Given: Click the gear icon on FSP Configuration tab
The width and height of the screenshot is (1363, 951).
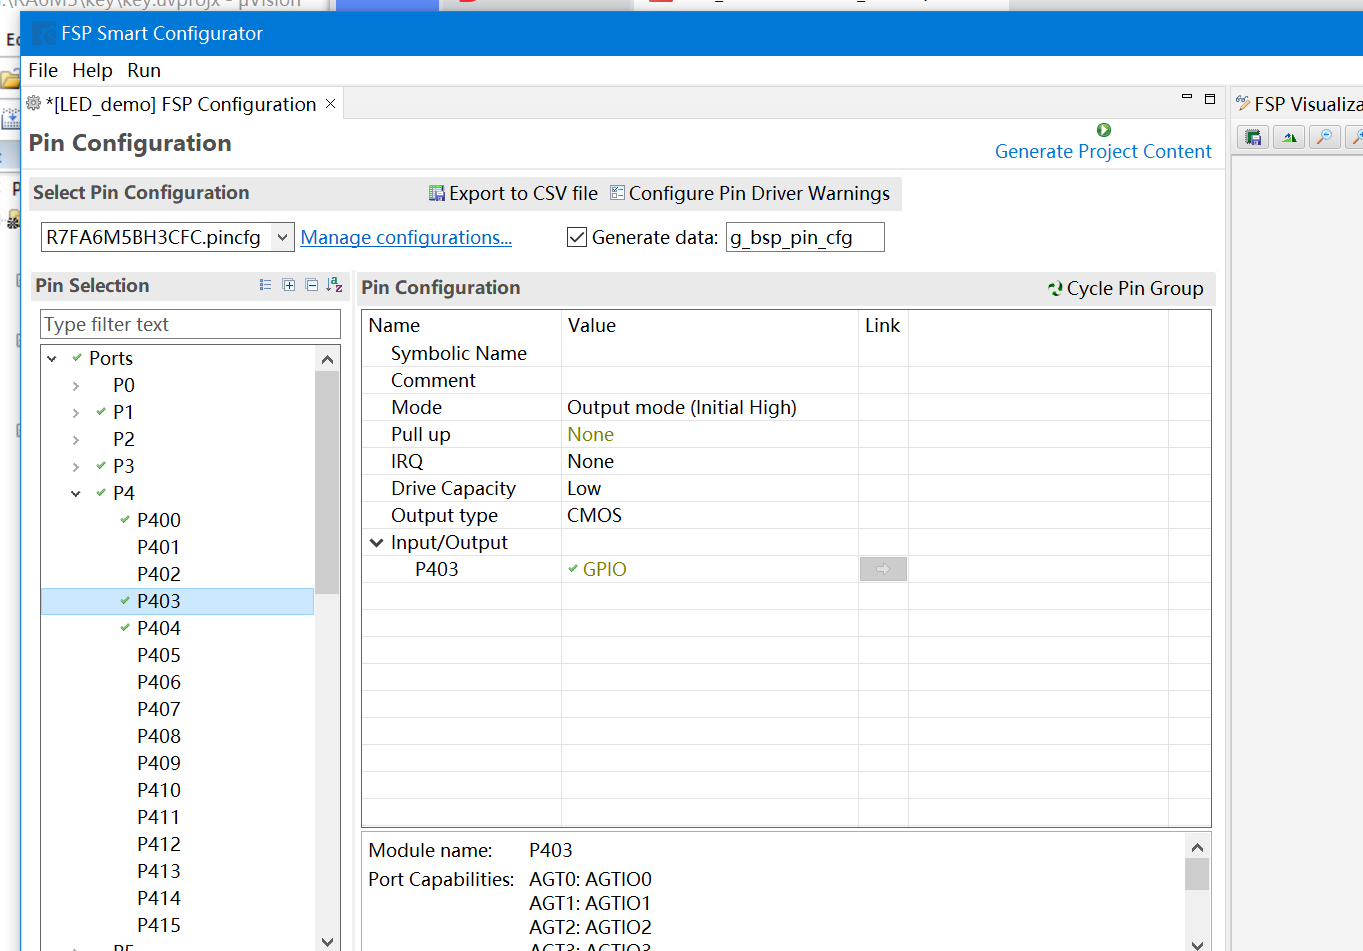Looking at the screenshot, I should point(33,103).
